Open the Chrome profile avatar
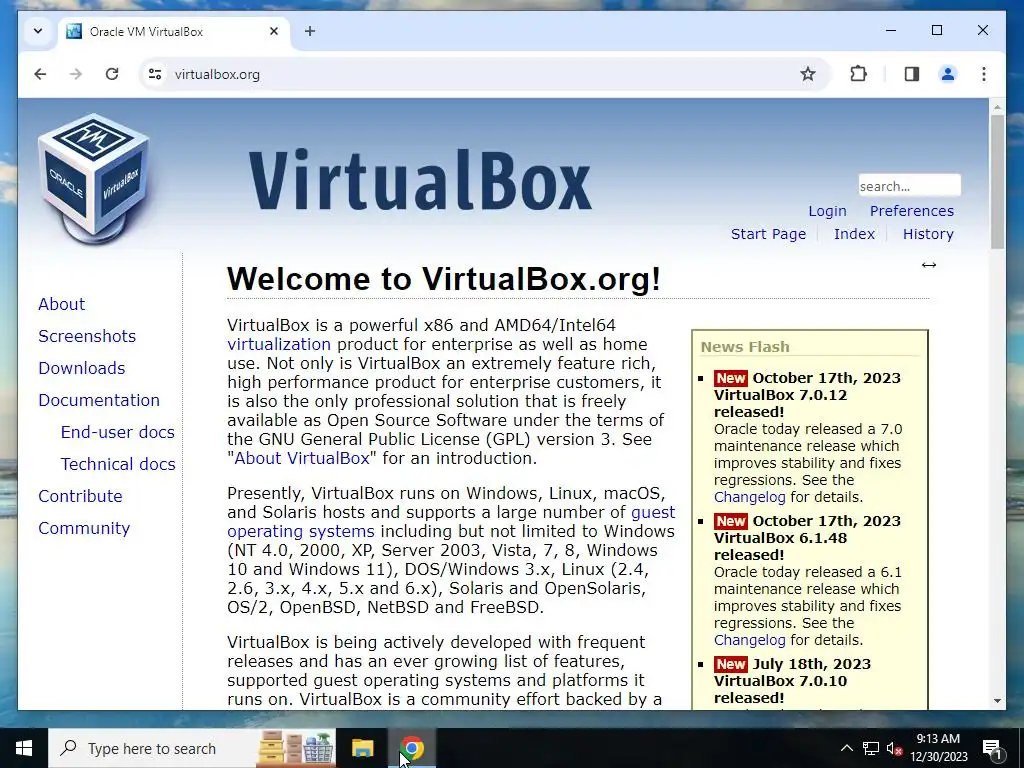Screen dimensions: 1024x768 point(948,74)
